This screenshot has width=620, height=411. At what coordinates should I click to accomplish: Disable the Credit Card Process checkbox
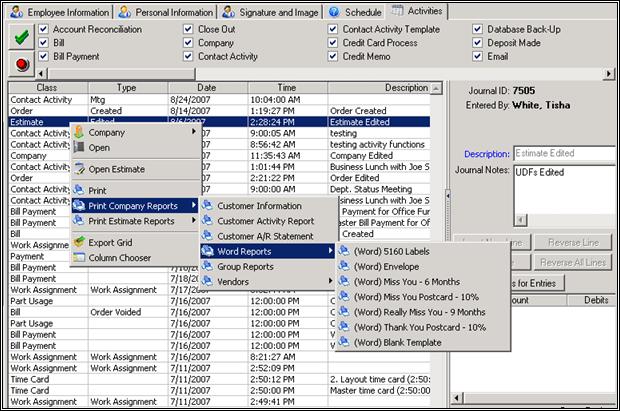tap(333, 43)
